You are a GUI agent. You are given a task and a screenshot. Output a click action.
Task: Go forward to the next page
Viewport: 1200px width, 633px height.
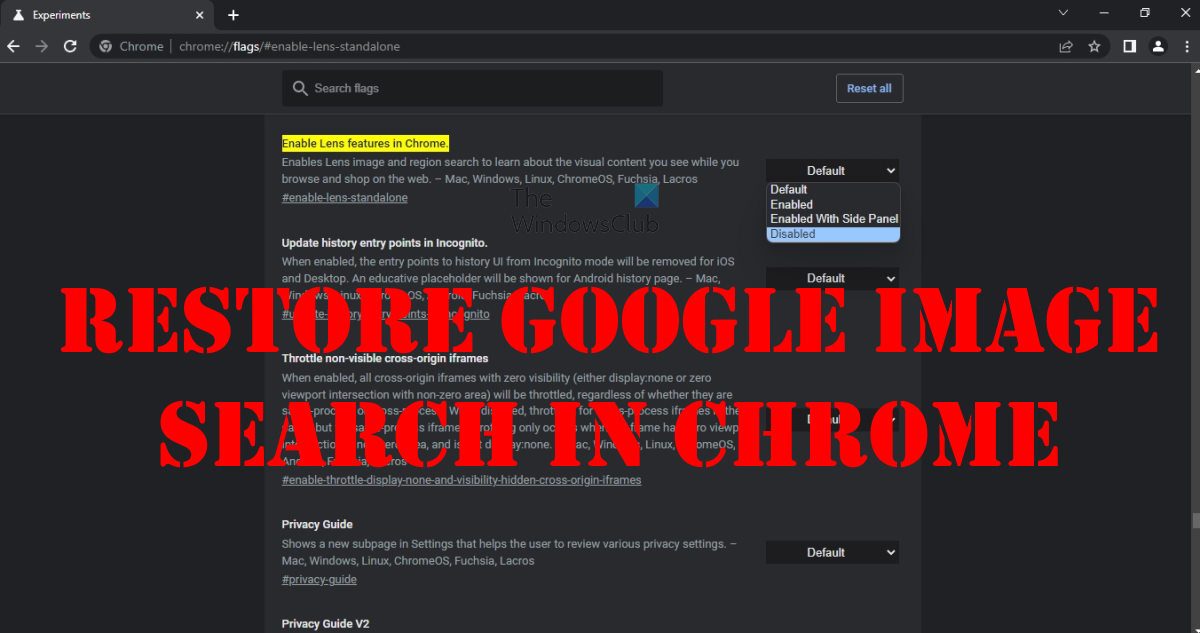[x=41, y=46]
